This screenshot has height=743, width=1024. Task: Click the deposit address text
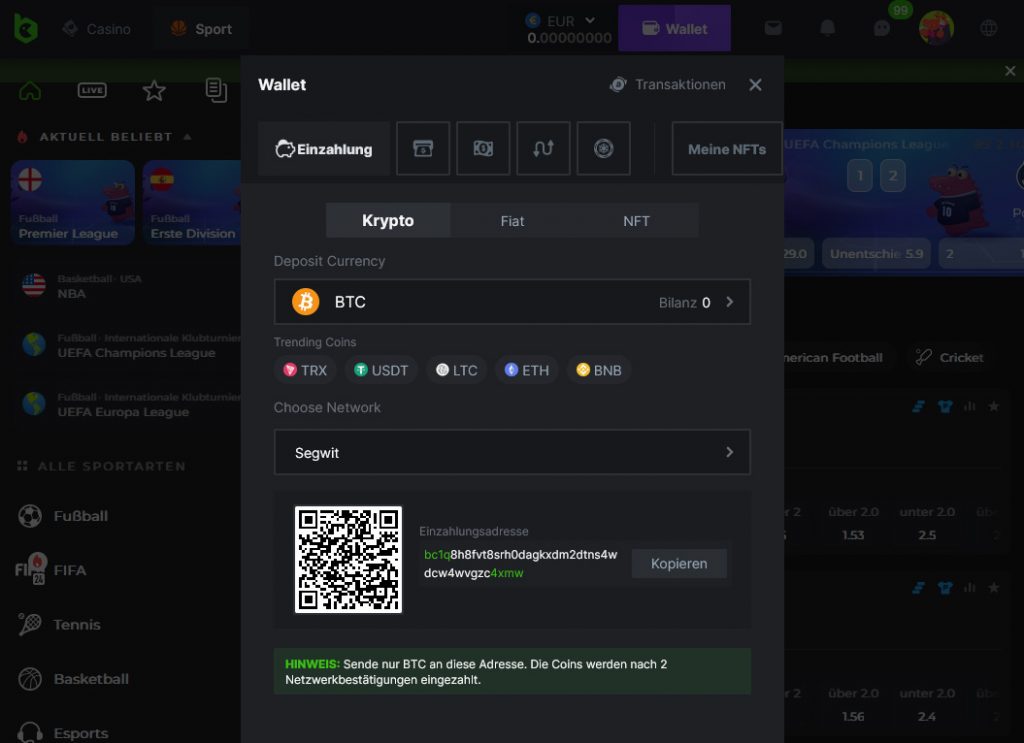[x=520, y=563]
